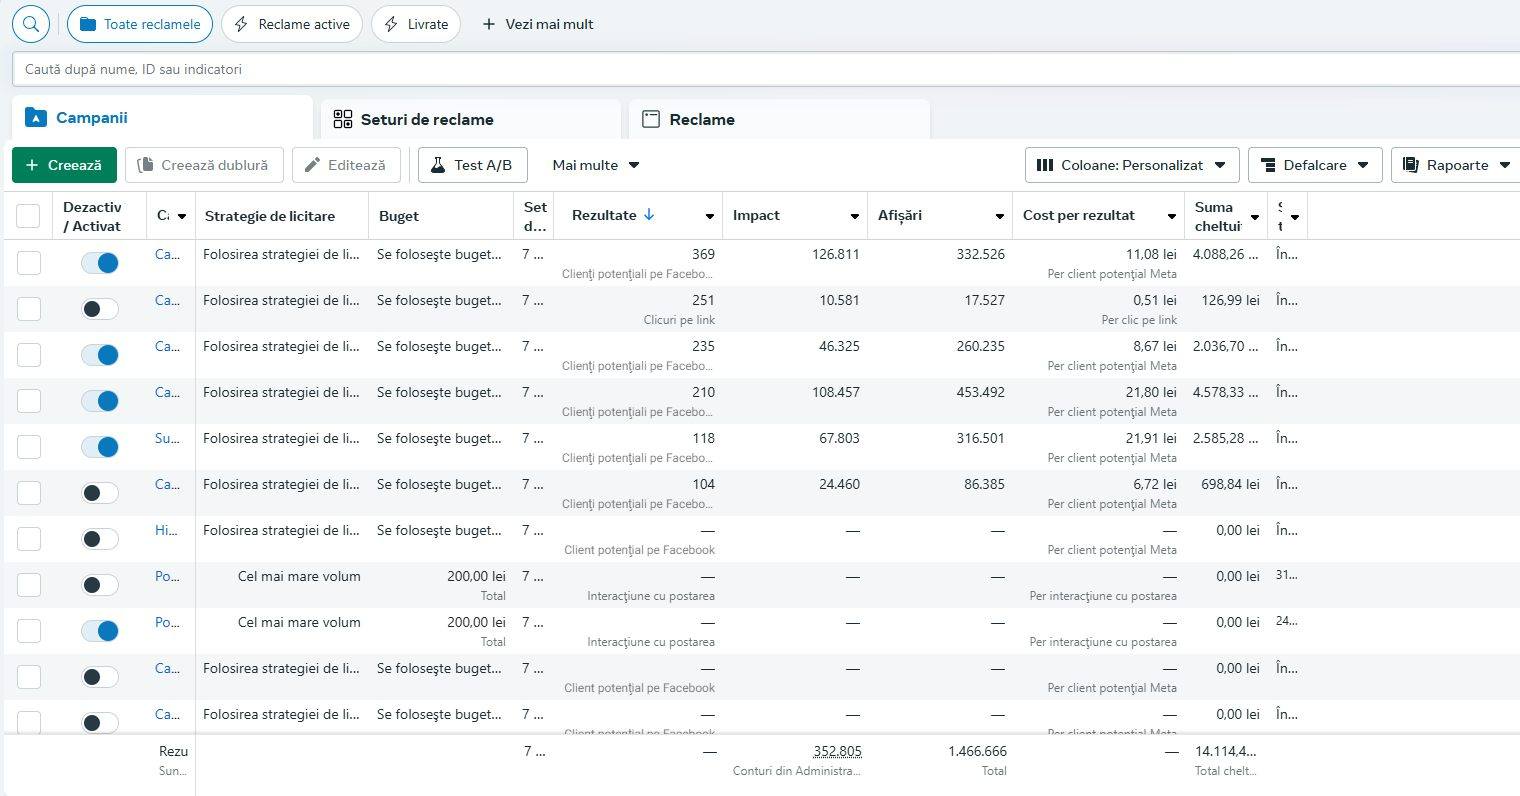Click the 0,51 lei cost per click cell
The image size is (1520, 796).
(1155, 300)
